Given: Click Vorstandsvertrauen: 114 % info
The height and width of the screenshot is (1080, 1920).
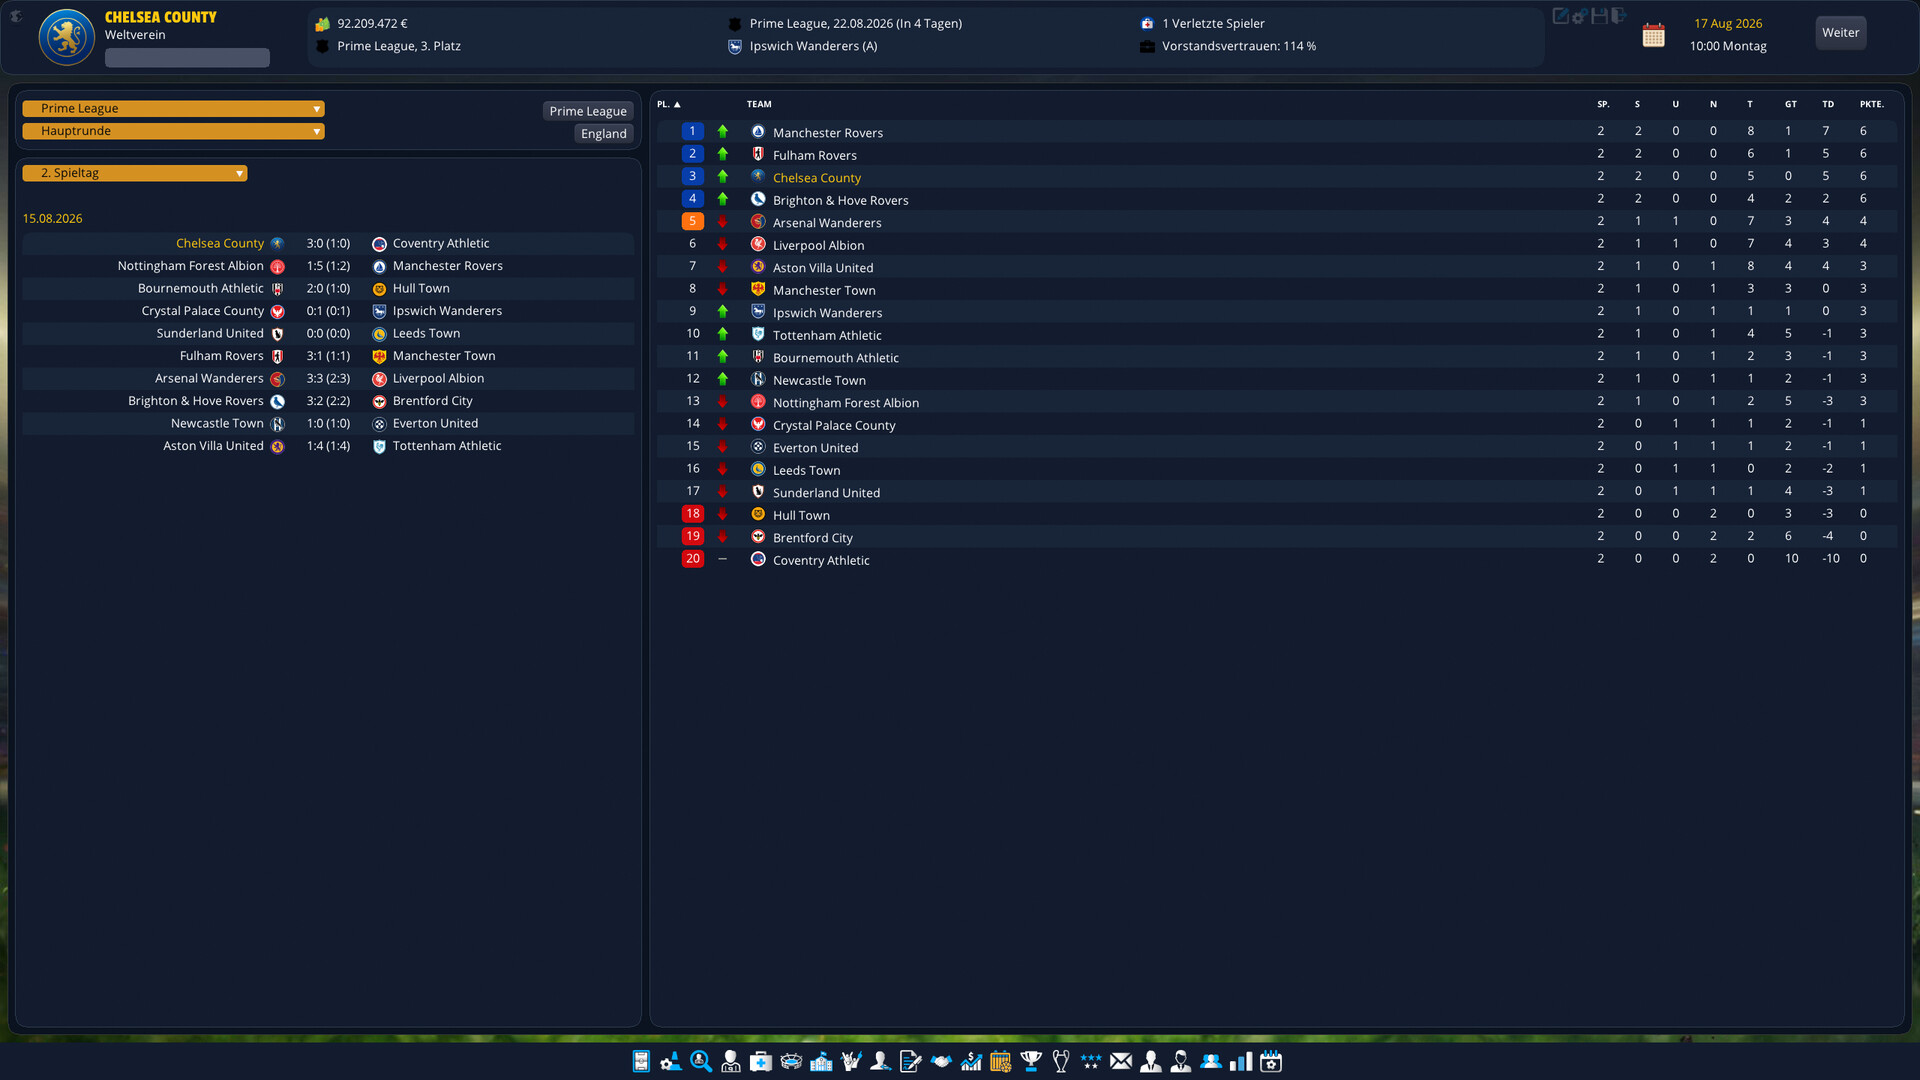Looking at the screenshot, I should (x=1239, y=46).
